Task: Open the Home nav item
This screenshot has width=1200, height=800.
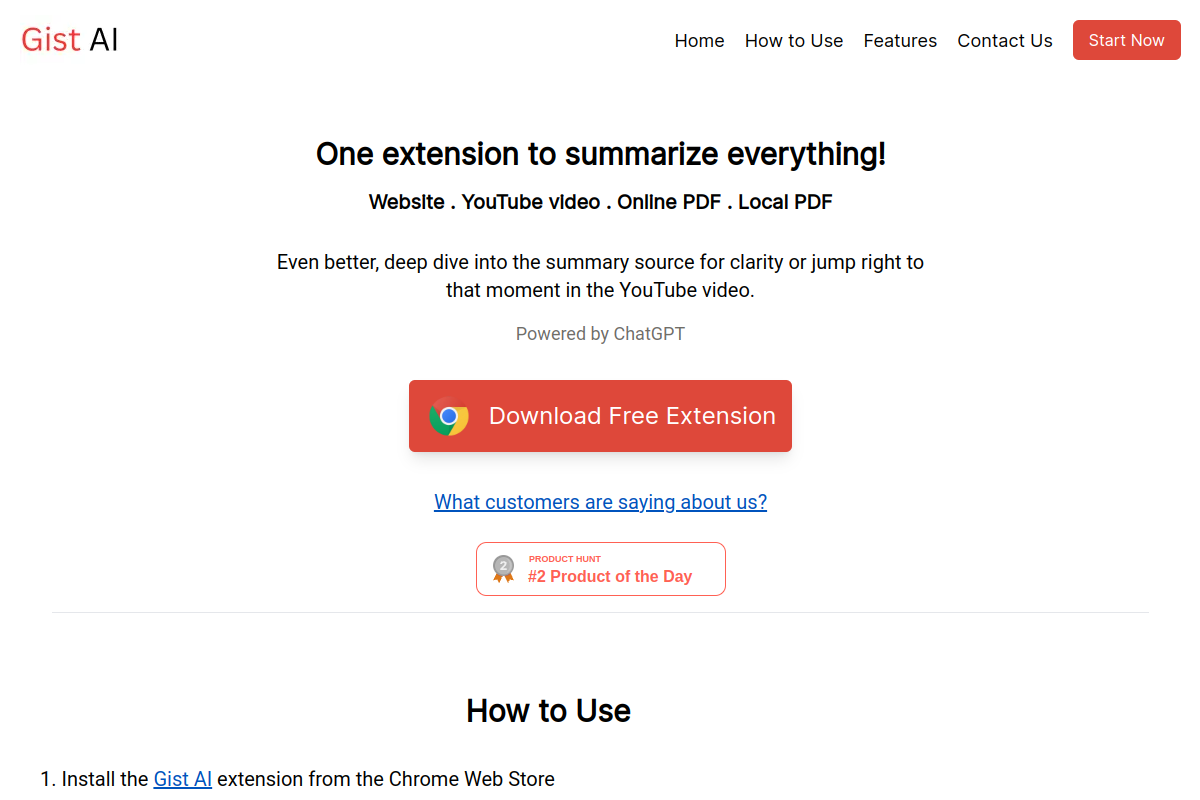Action: click(699, 41)
